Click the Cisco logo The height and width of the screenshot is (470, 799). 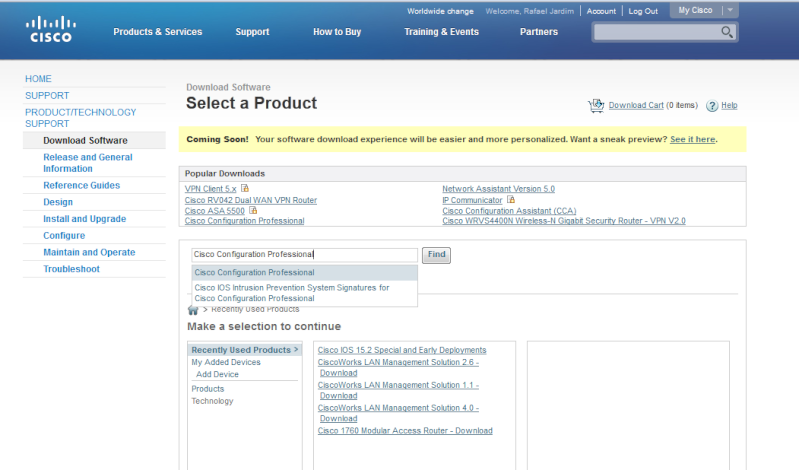pyautogui.click(x=50, y=30)
